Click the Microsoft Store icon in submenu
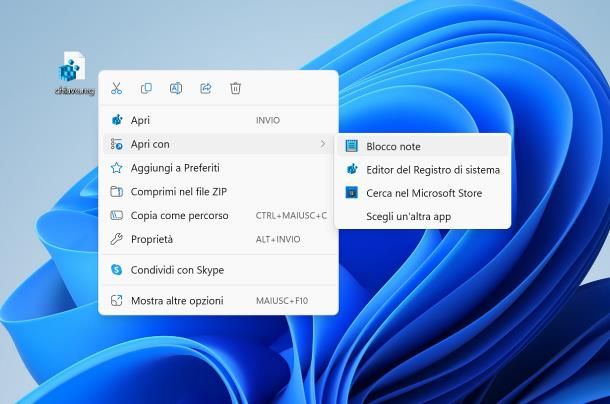 click(352, 193)
